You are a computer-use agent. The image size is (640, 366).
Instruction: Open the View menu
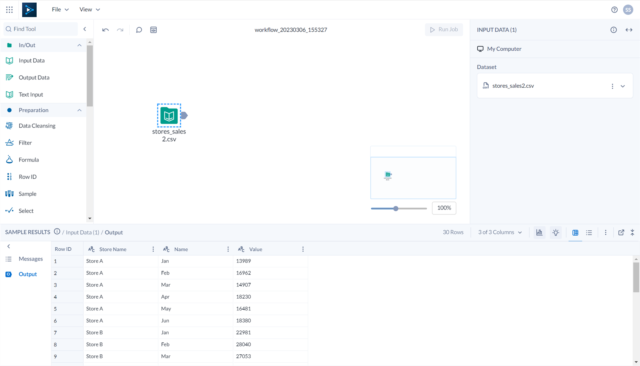point(89,9)
